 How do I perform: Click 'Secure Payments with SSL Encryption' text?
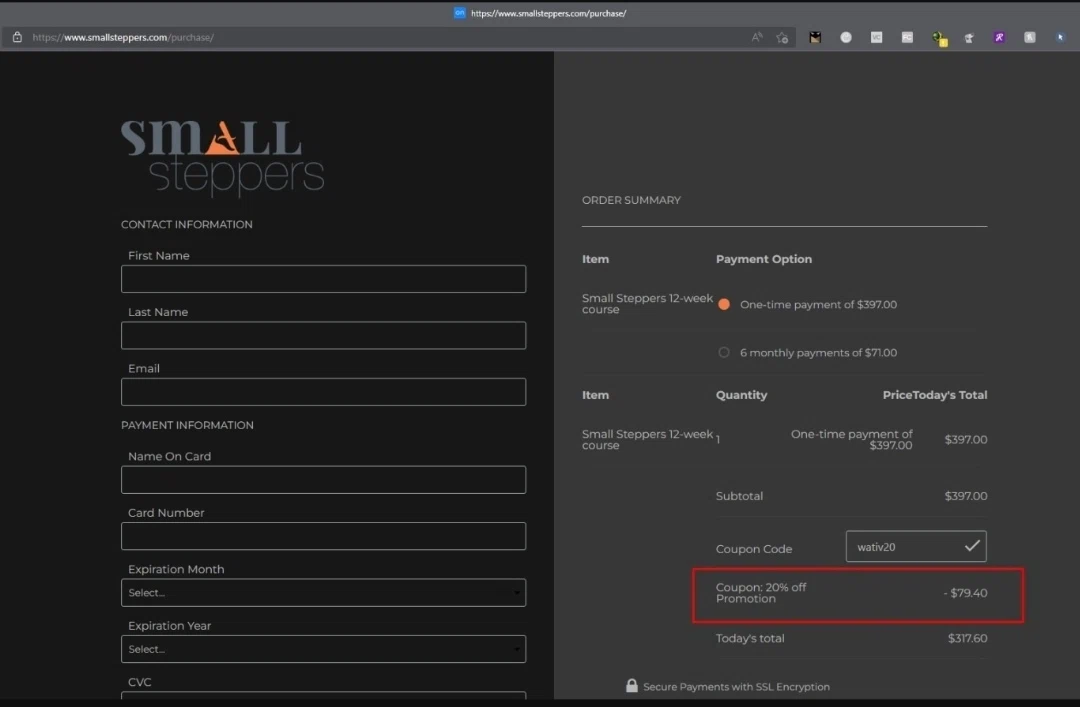(736, 686)
